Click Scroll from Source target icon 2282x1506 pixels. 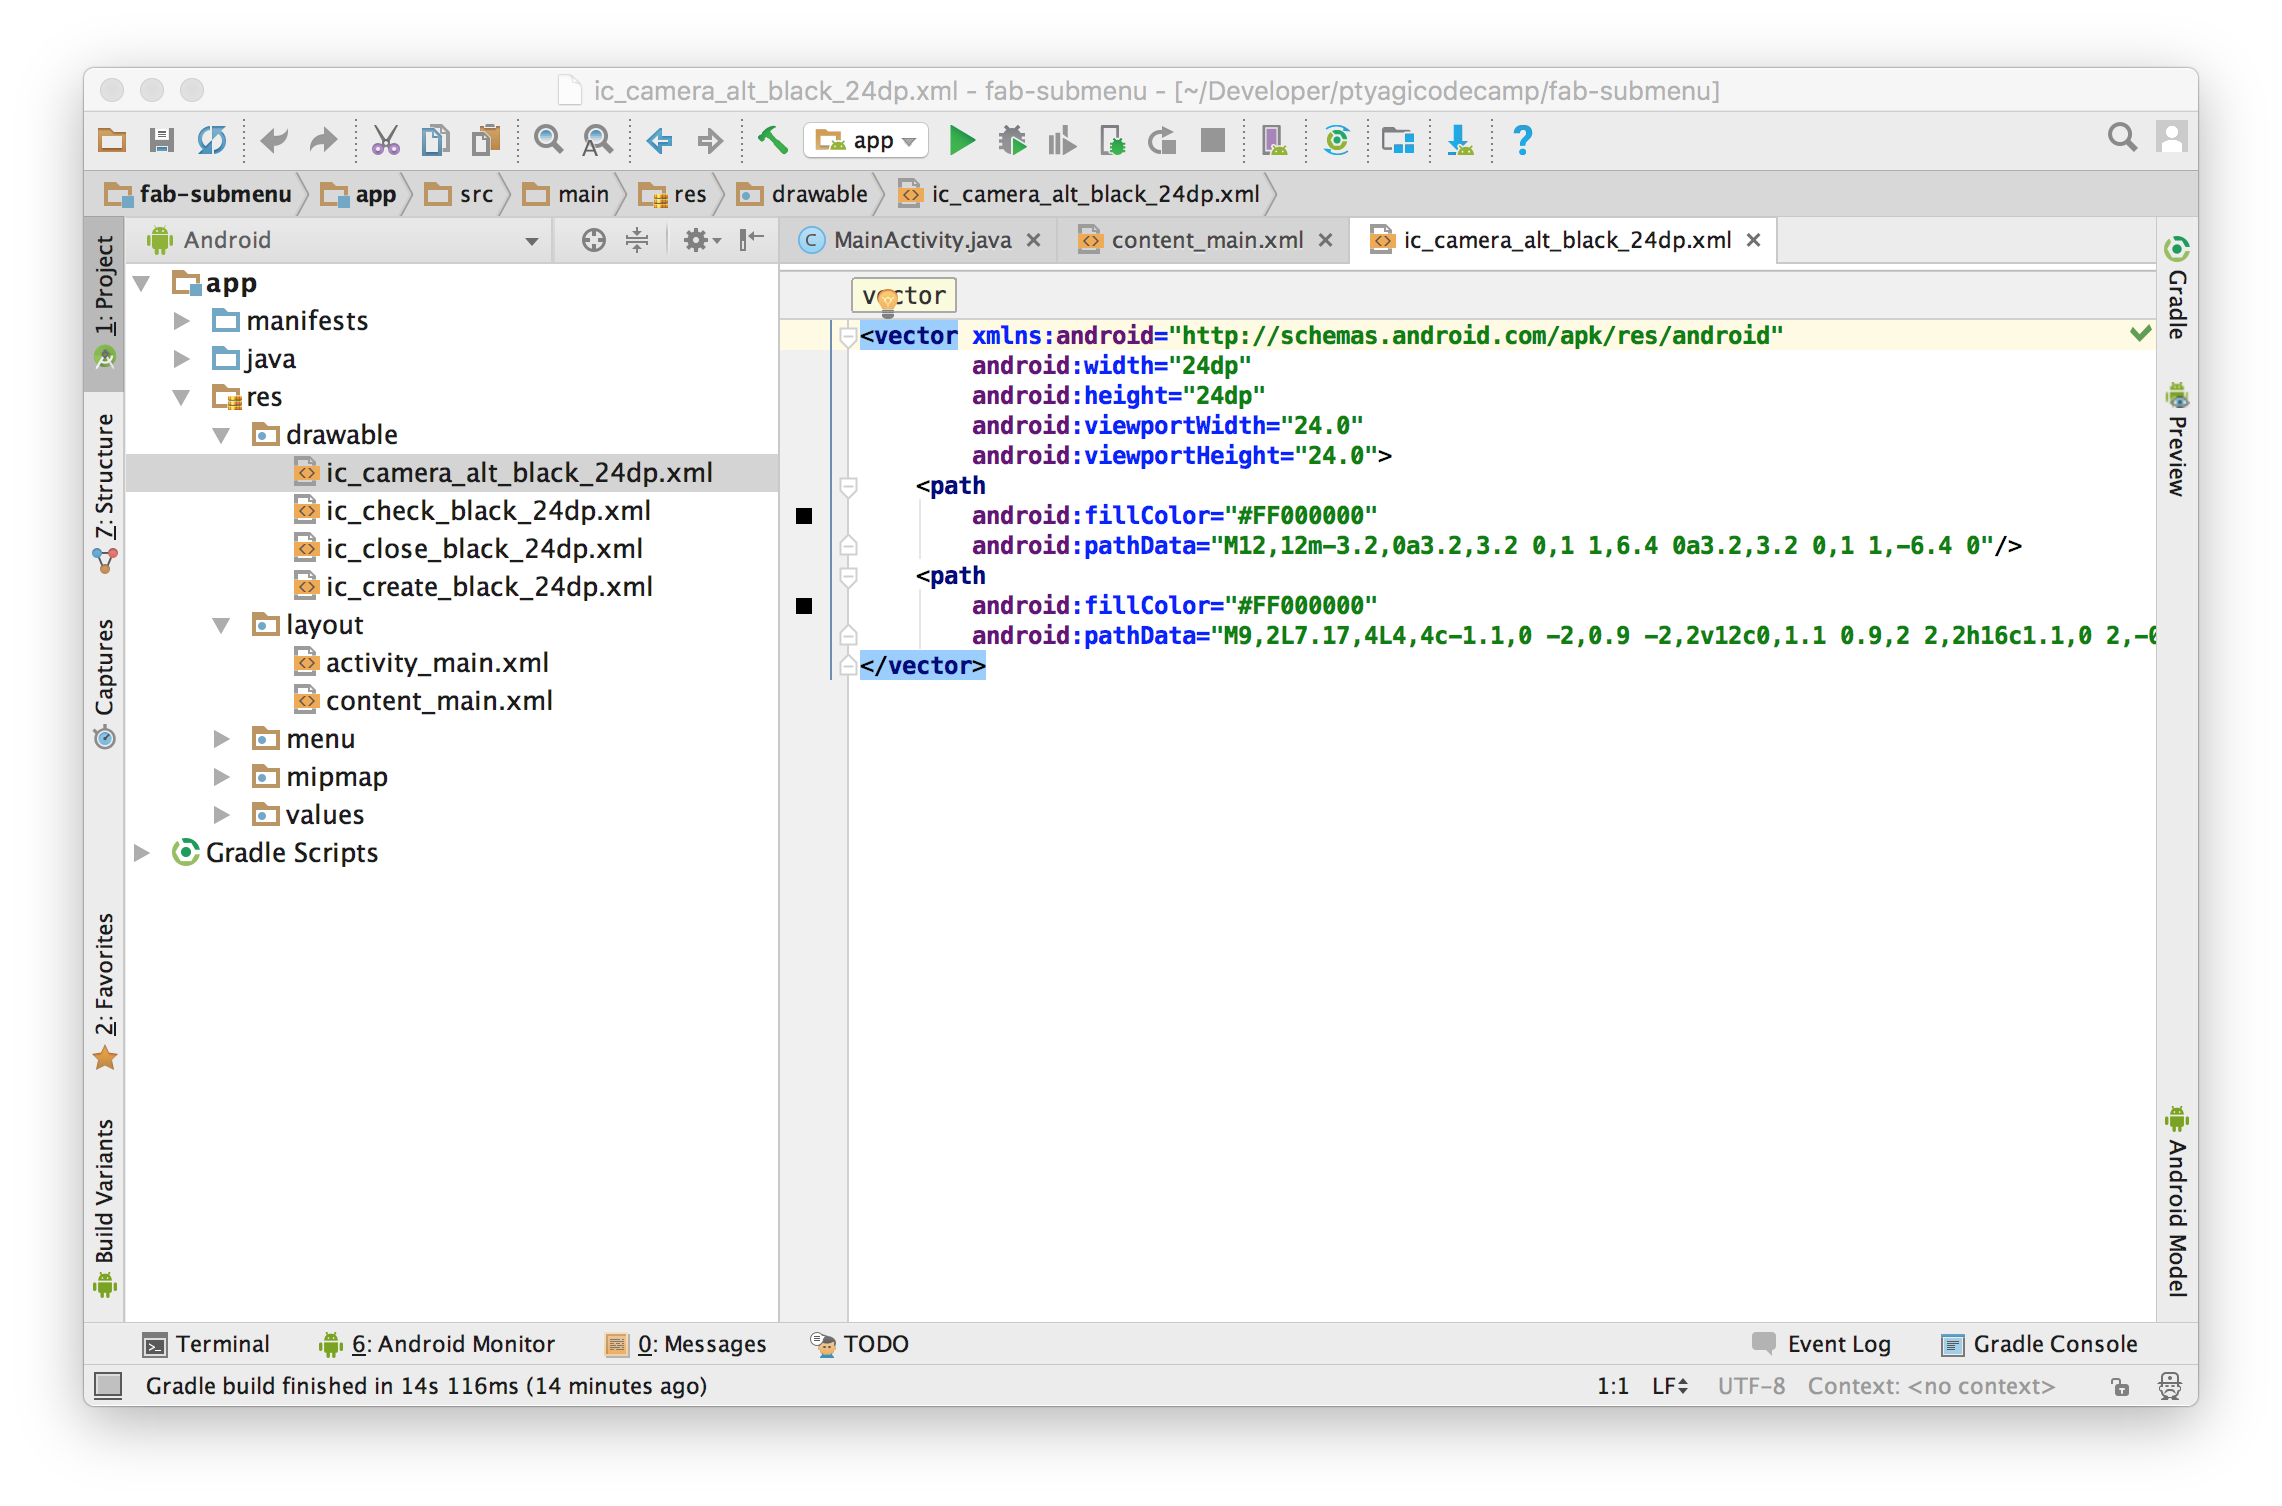point(593,240)
